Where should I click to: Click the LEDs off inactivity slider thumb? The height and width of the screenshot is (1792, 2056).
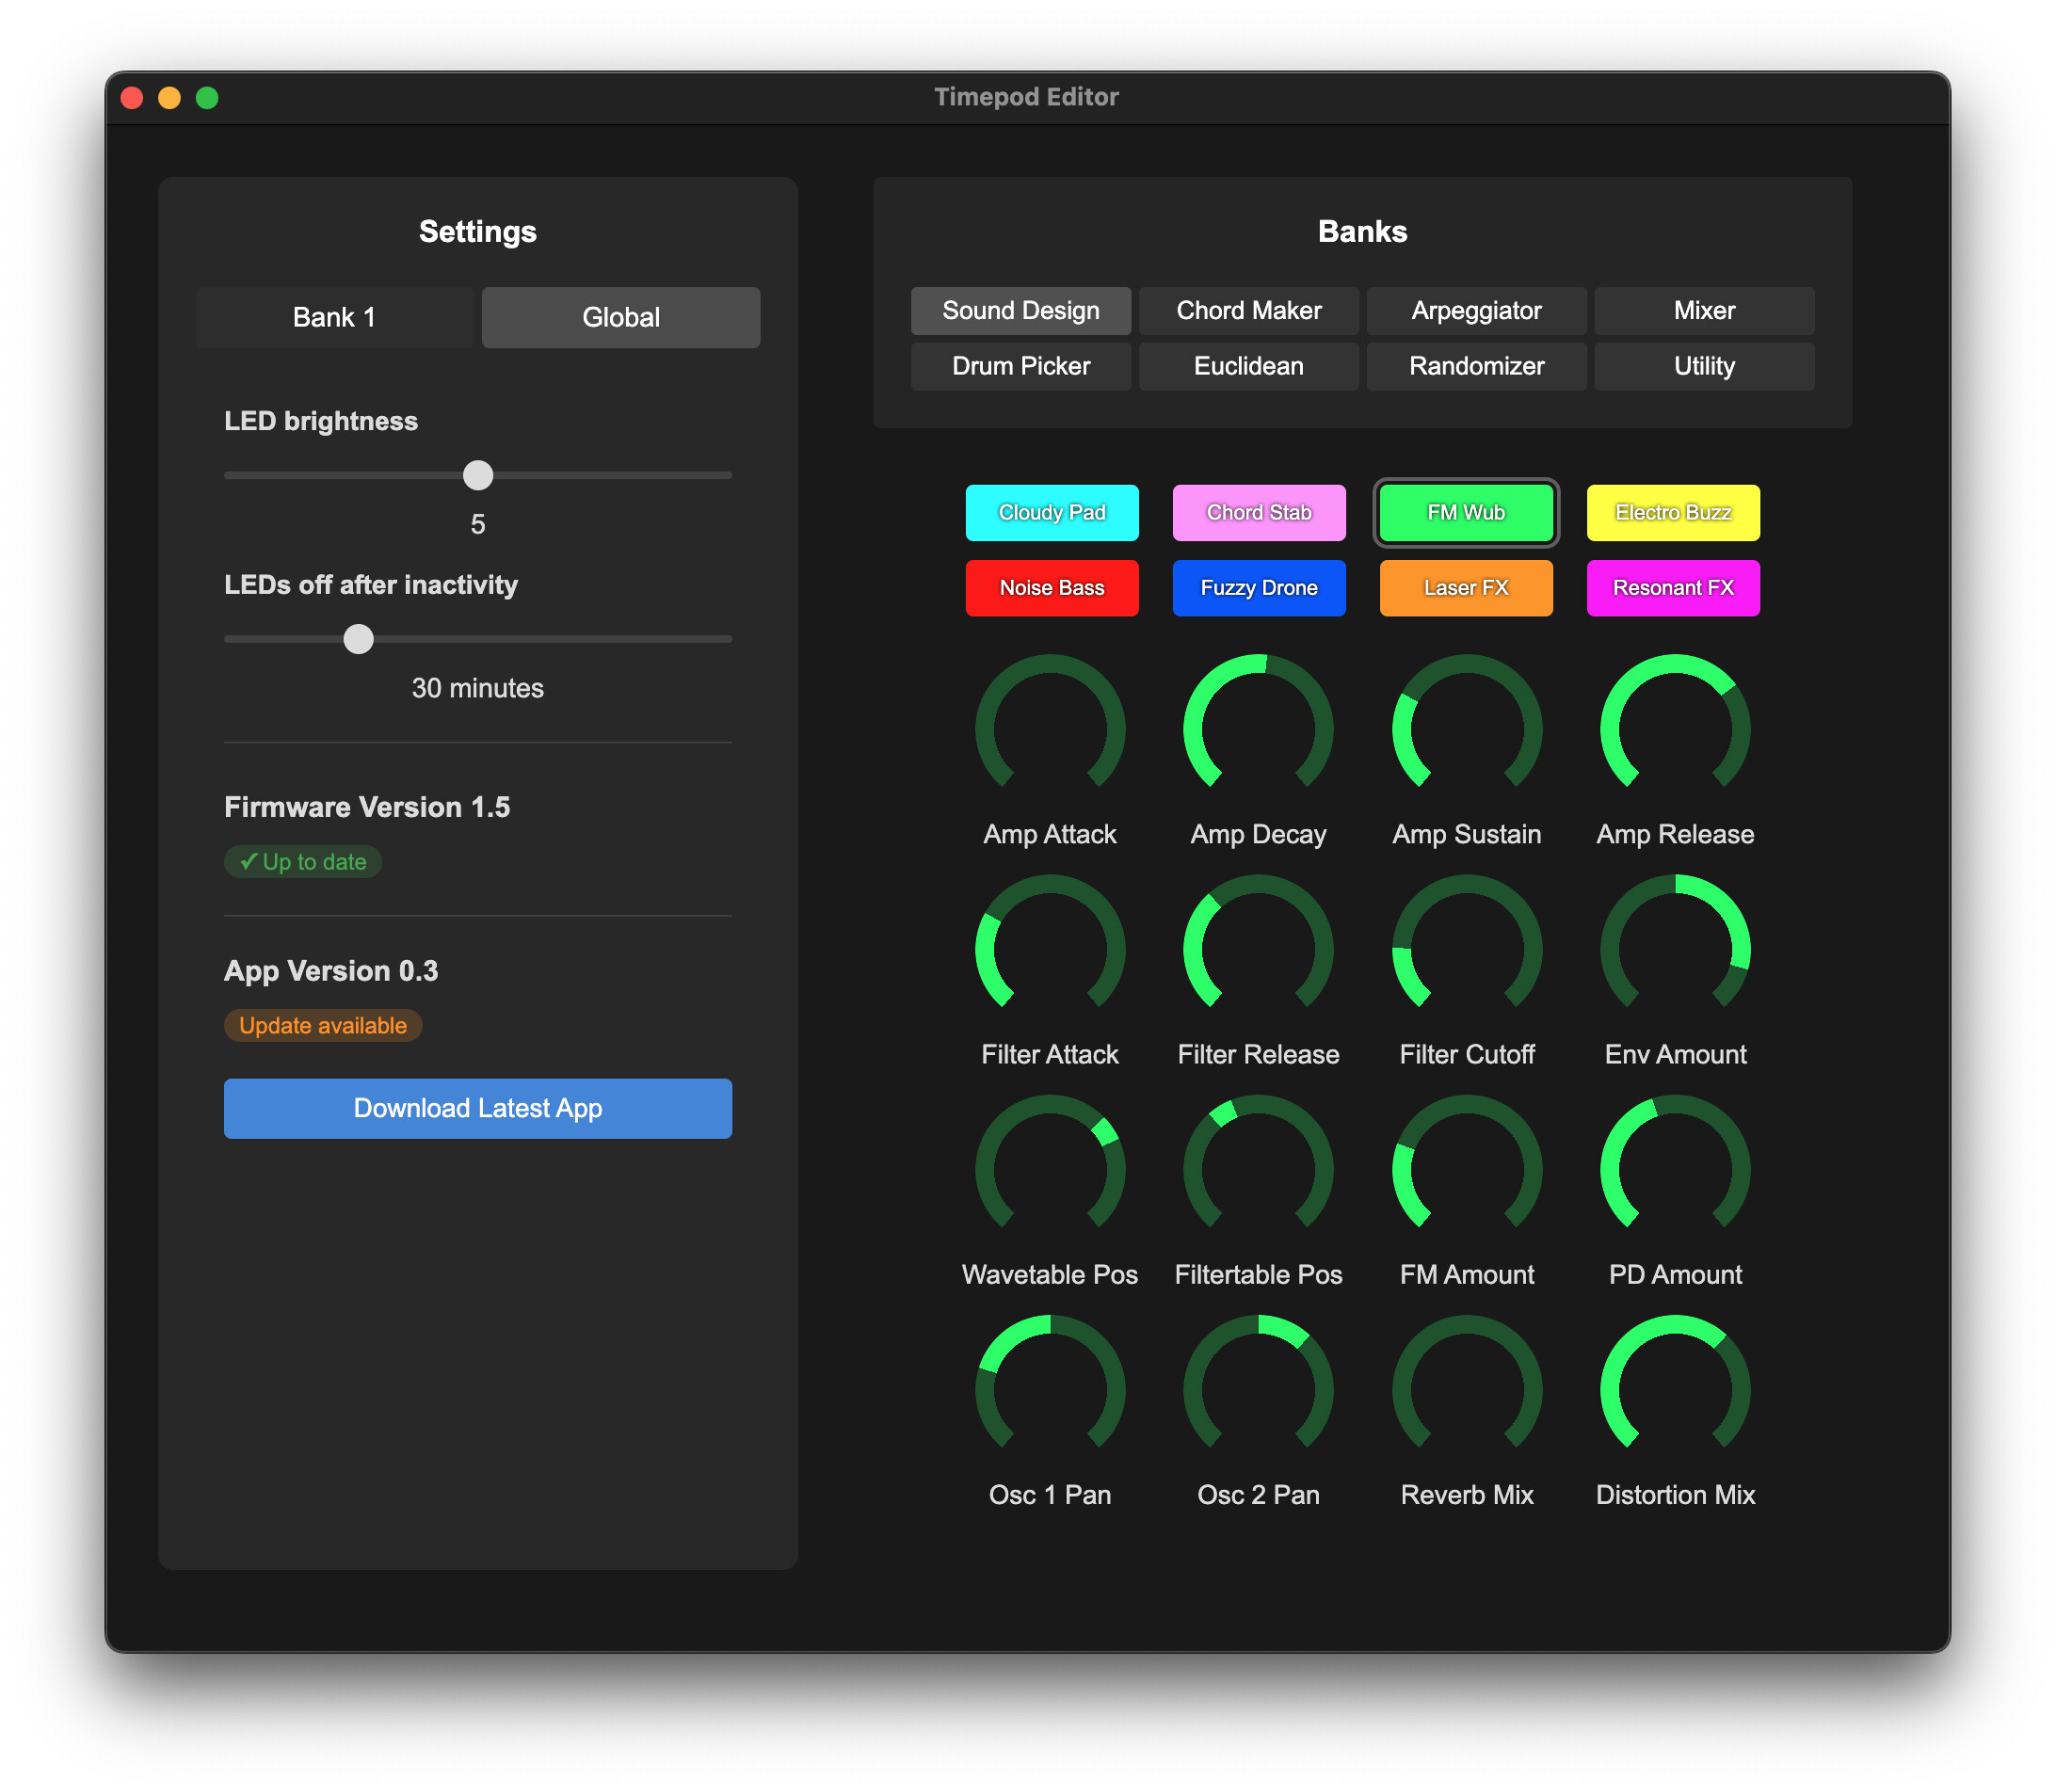(358, 638)
